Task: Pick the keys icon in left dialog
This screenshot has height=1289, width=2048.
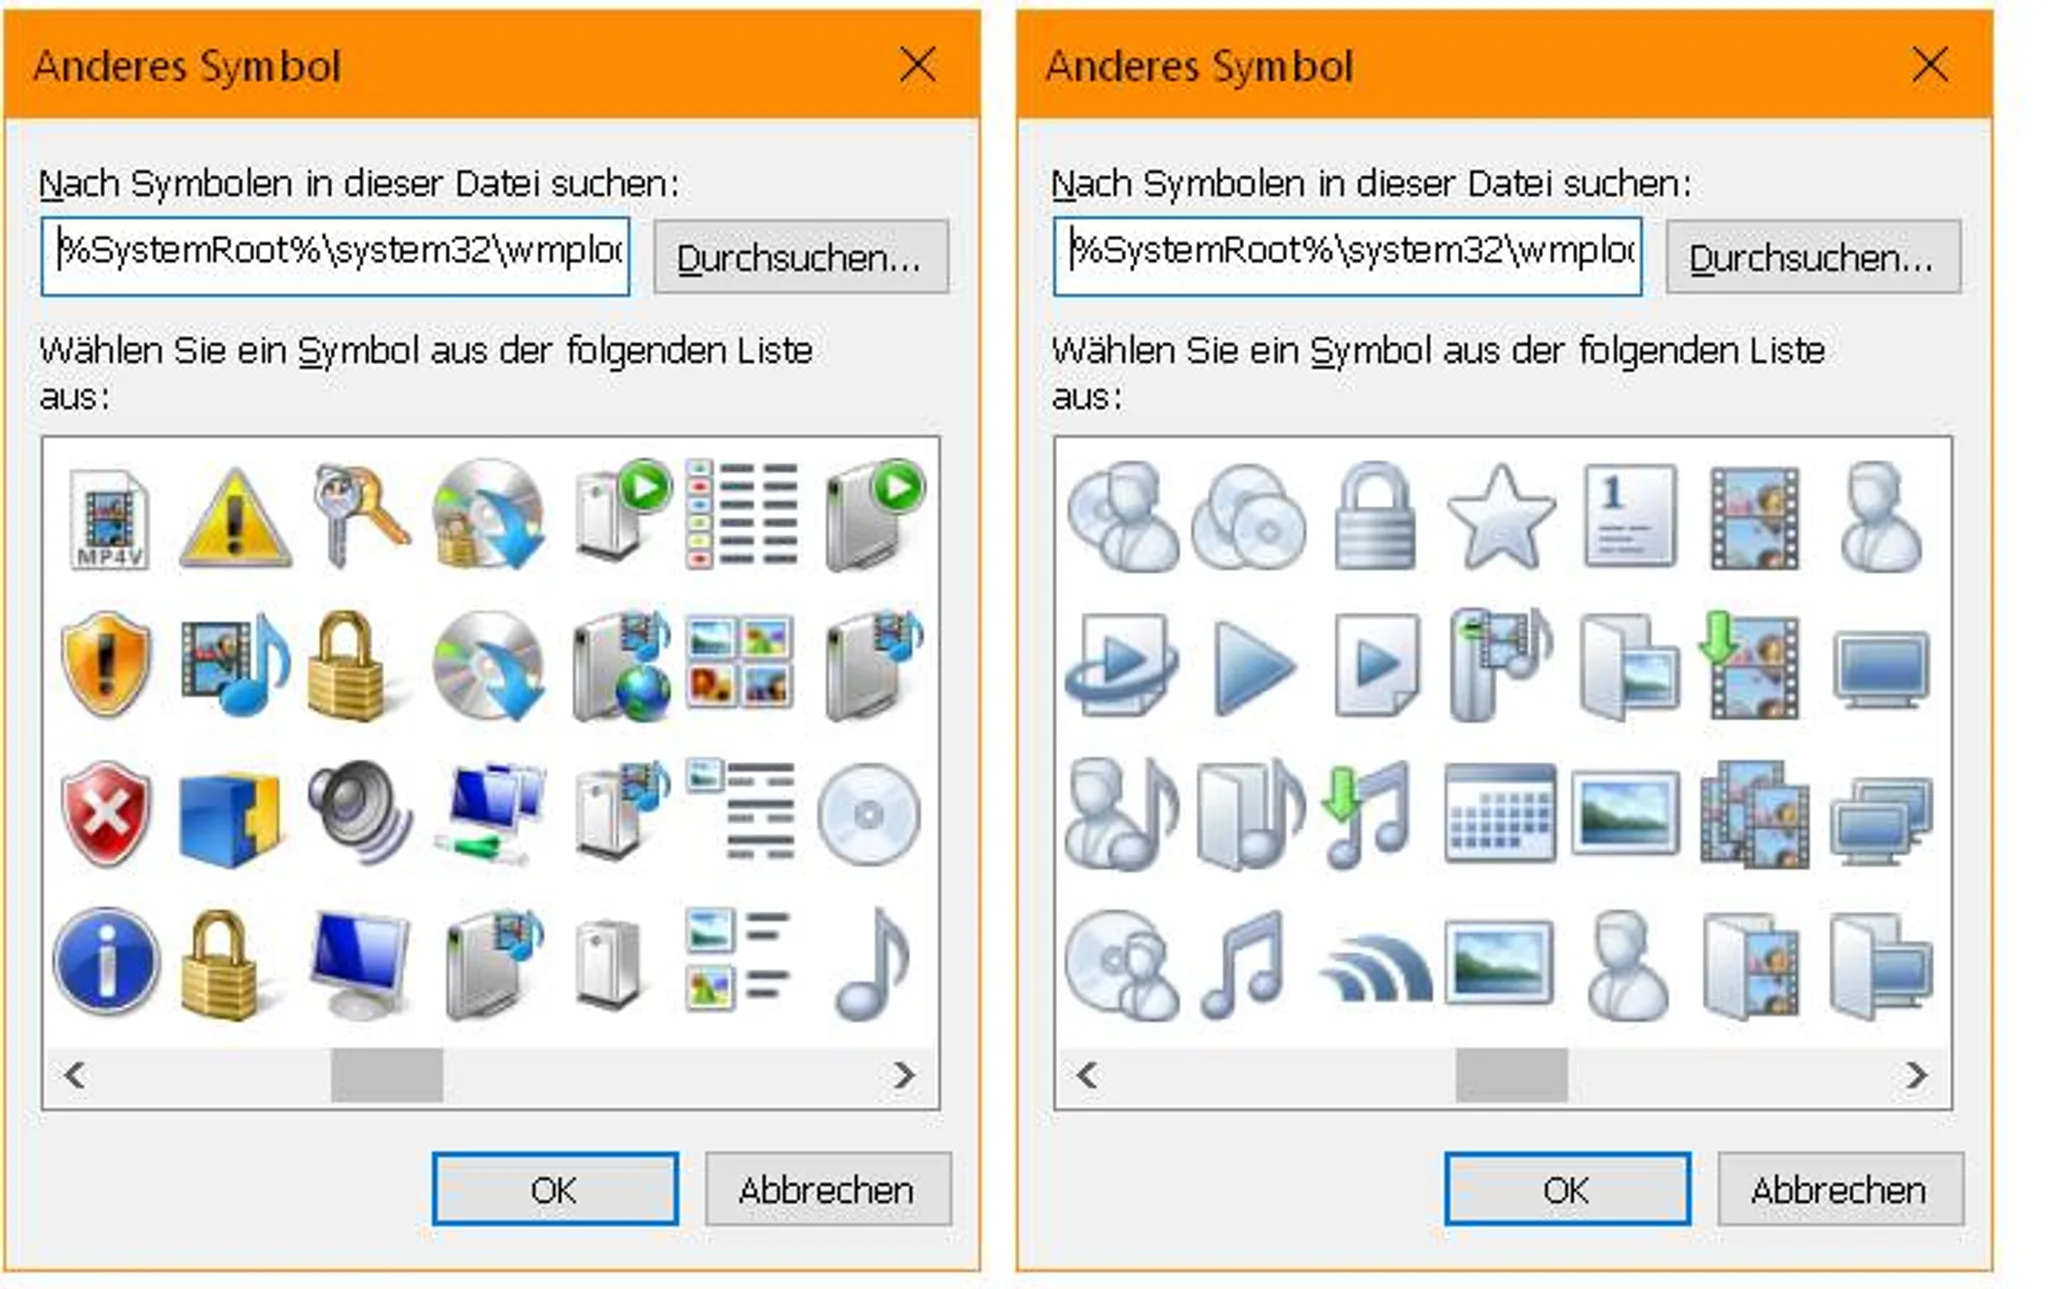Action: 360,516
